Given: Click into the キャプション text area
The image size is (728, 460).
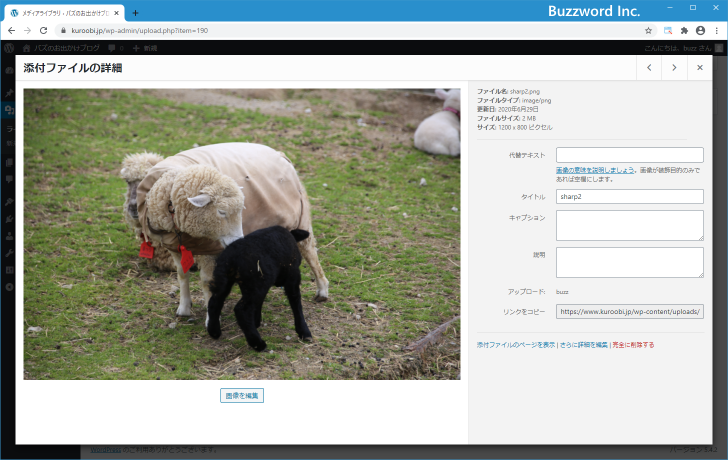Looking at the screenshot, I should 629,225.
